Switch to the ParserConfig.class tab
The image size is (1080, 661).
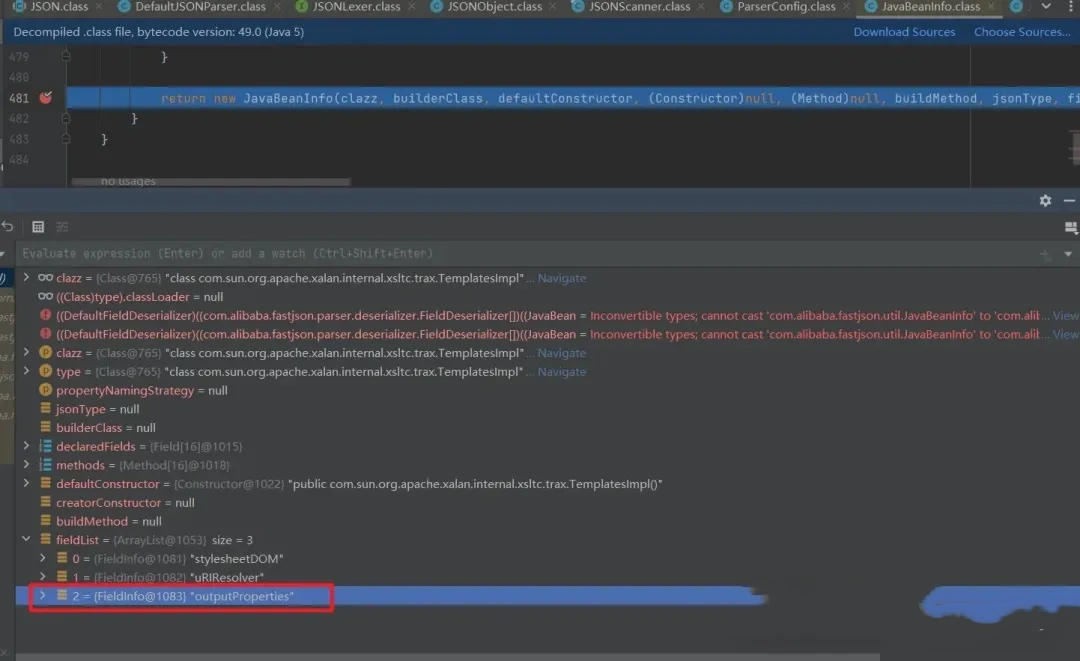coord(785,6)
